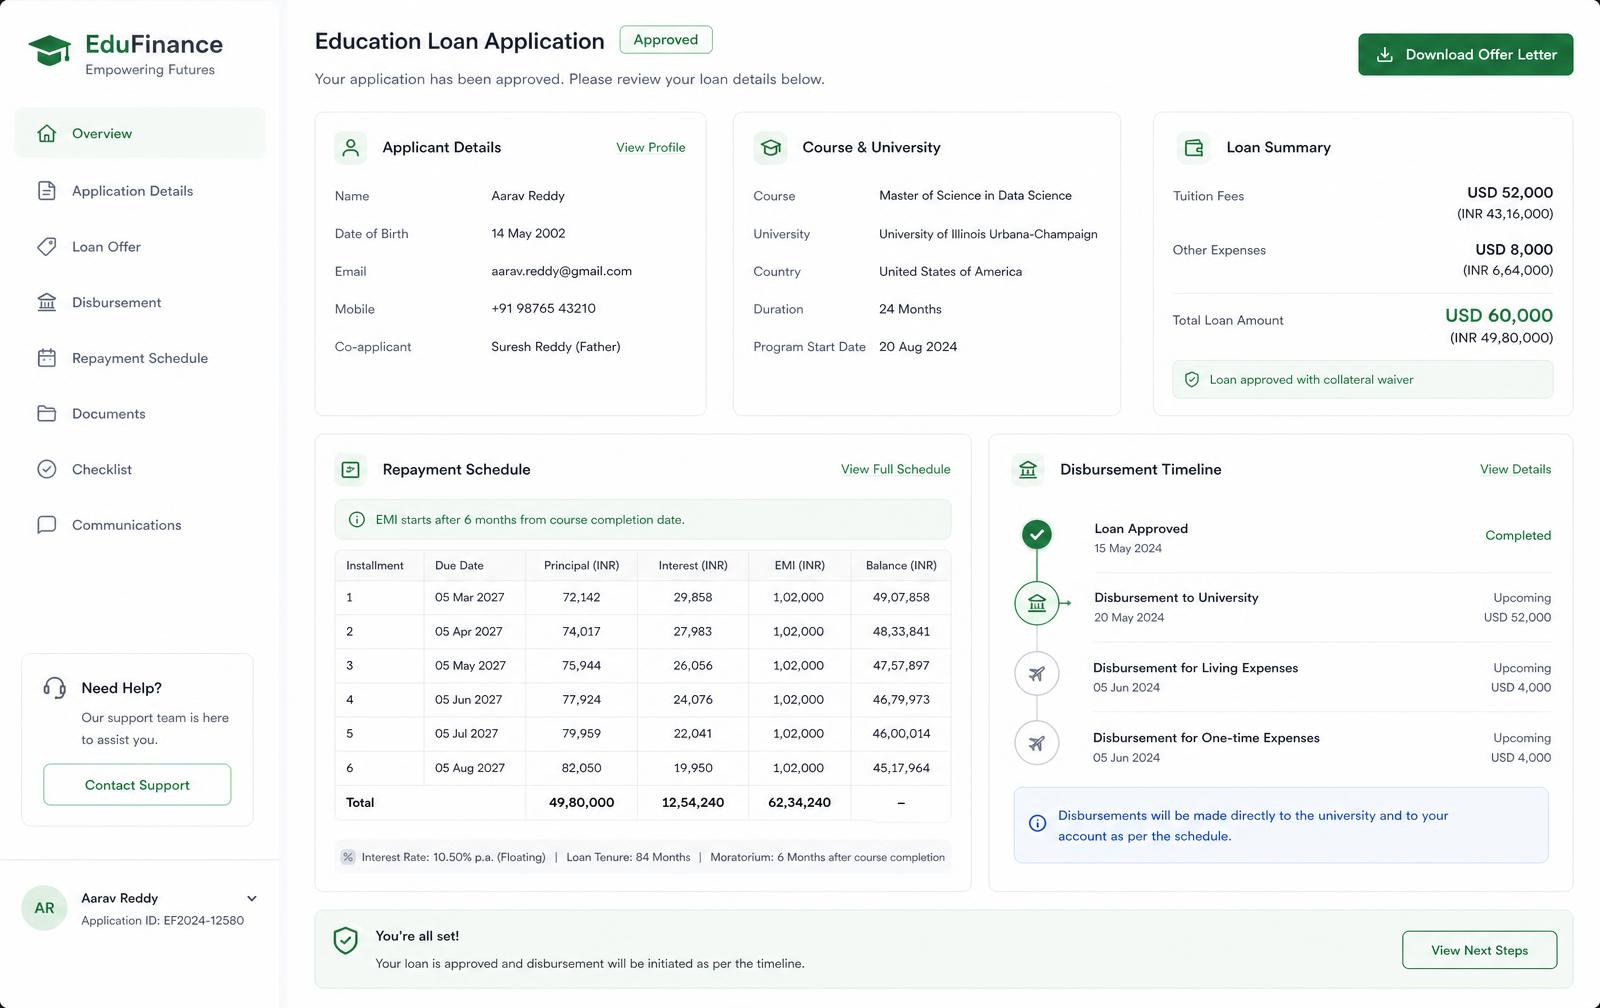This screenshot has height=1008, width=1600.
Task: Click the Overview home icon
Action: [46, 133]
